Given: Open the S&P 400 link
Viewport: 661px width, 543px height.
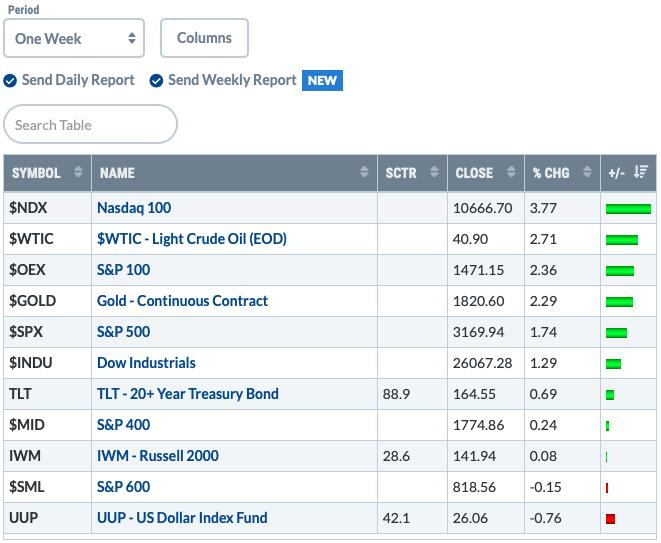Looking at the screenshot, I should click(124, 425).
